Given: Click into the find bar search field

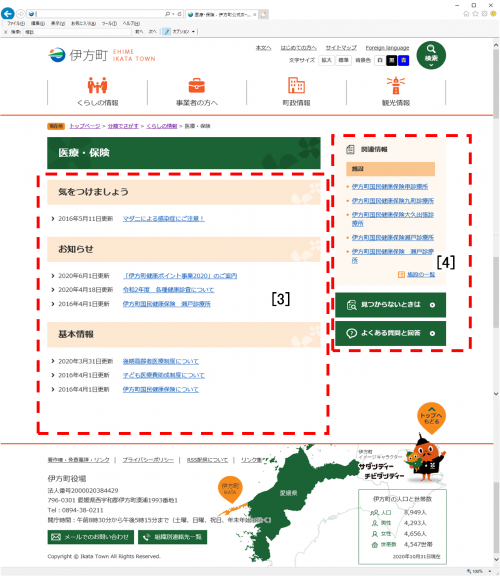Looking at the screenshot, I should pyautogui.click(x=78, y=32).
